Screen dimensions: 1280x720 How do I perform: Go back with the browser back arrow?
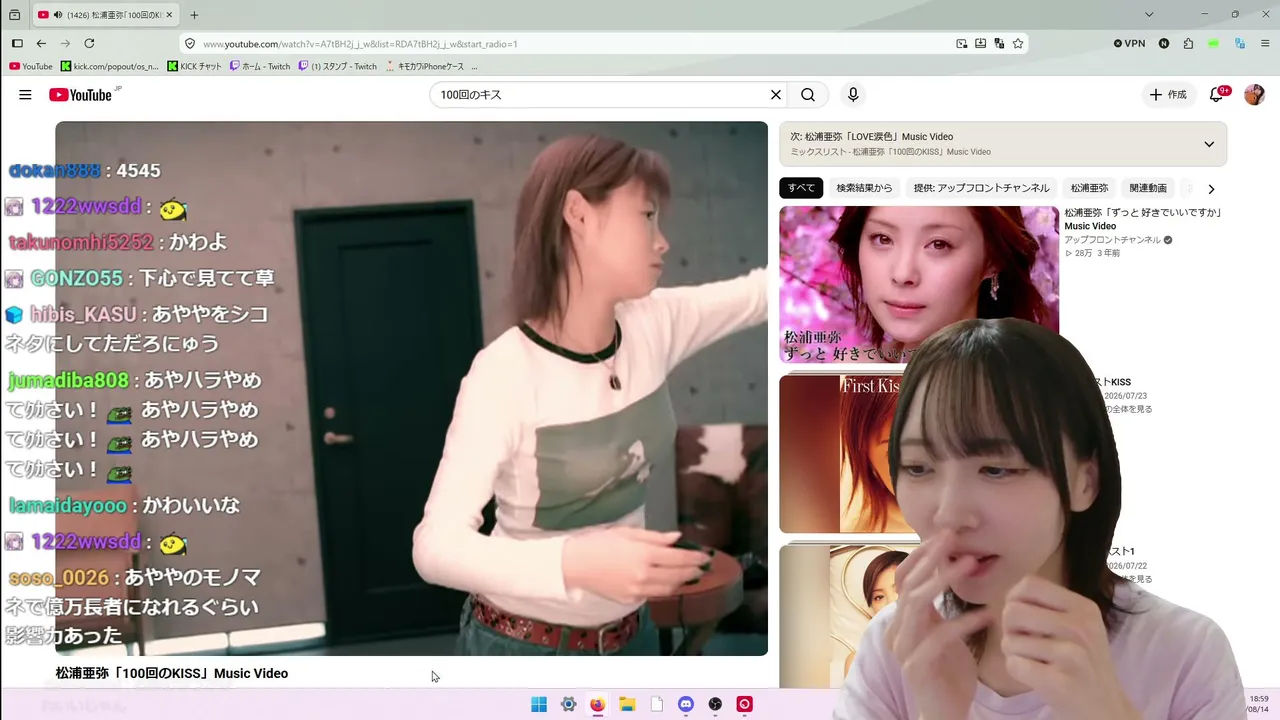41,44
